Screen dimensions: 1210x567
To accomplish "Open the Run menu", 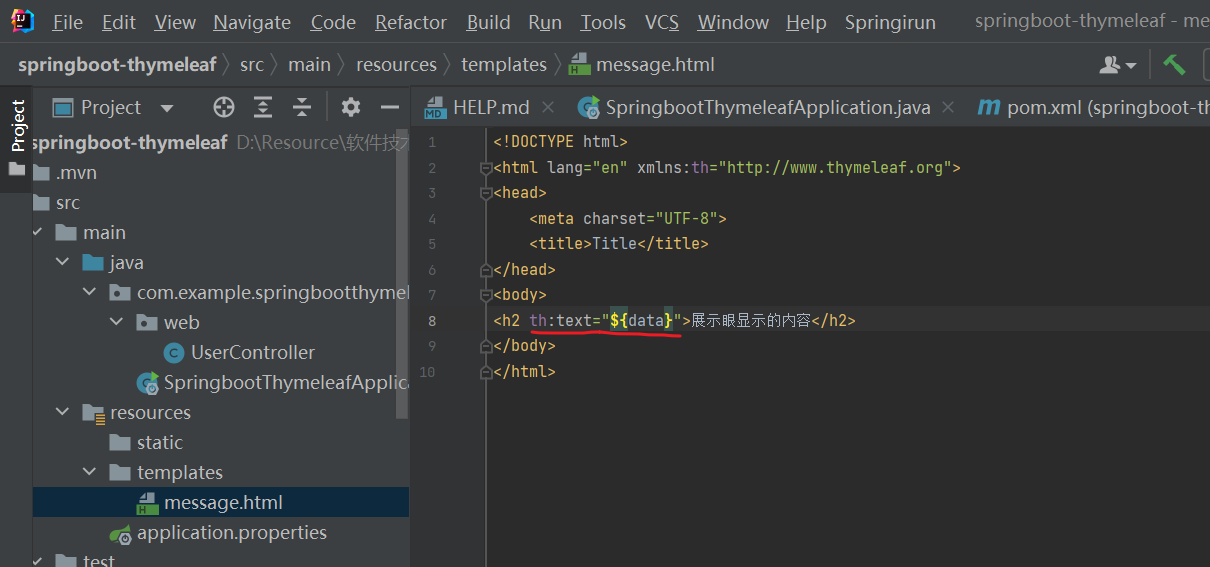I will point(545,22).
